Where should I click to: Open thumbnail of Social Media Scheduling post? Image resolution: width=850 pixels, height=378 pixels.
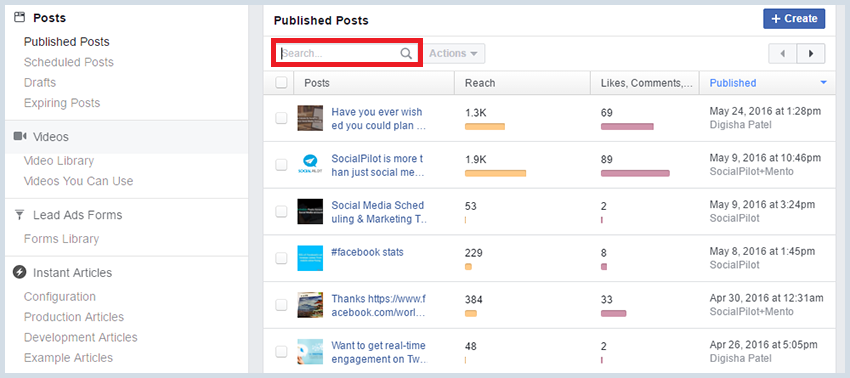click(310, 212)
